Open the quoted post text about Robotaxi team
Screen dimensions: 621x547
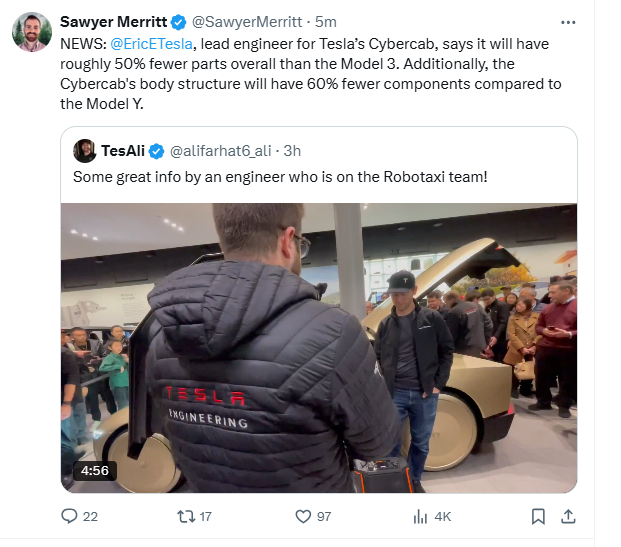coord(280,177)
